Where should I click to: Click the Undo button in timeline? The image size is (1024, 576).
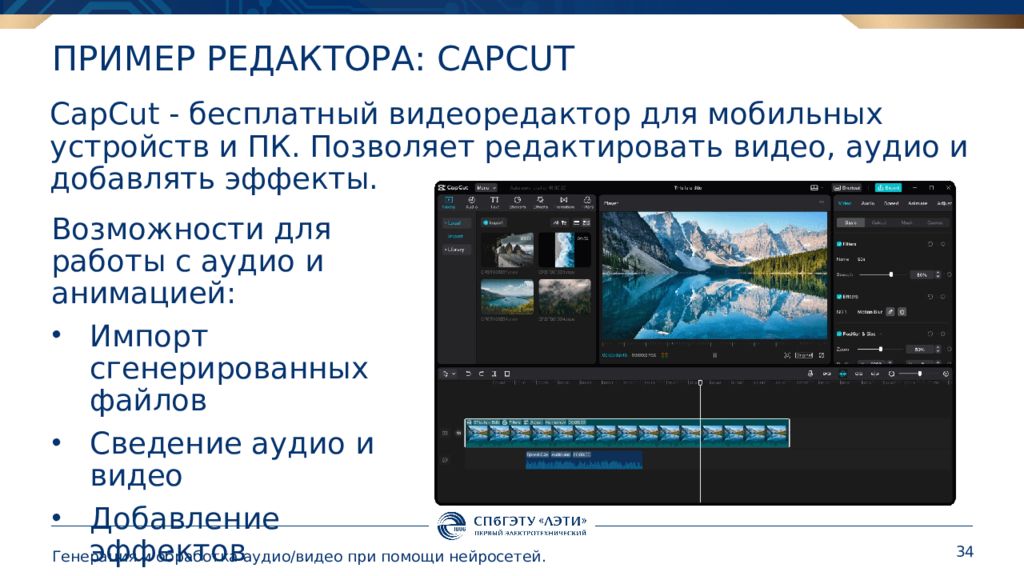point(468,374)
